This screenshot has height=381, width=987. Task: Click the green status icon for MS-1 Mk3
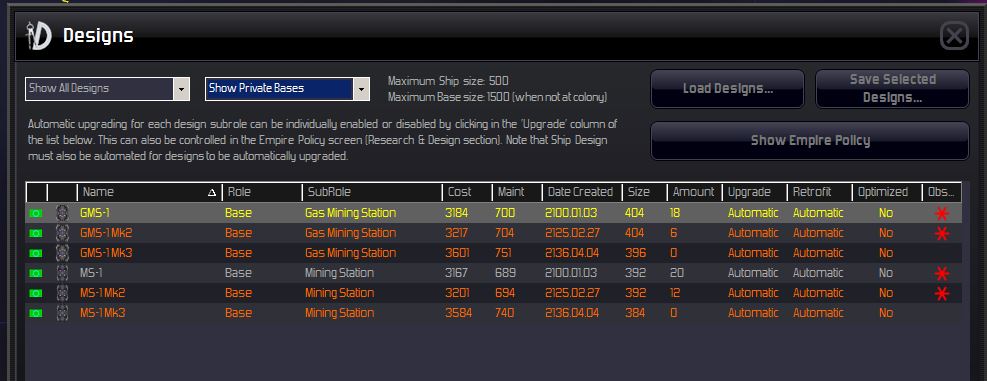click(x=36, y=314)
